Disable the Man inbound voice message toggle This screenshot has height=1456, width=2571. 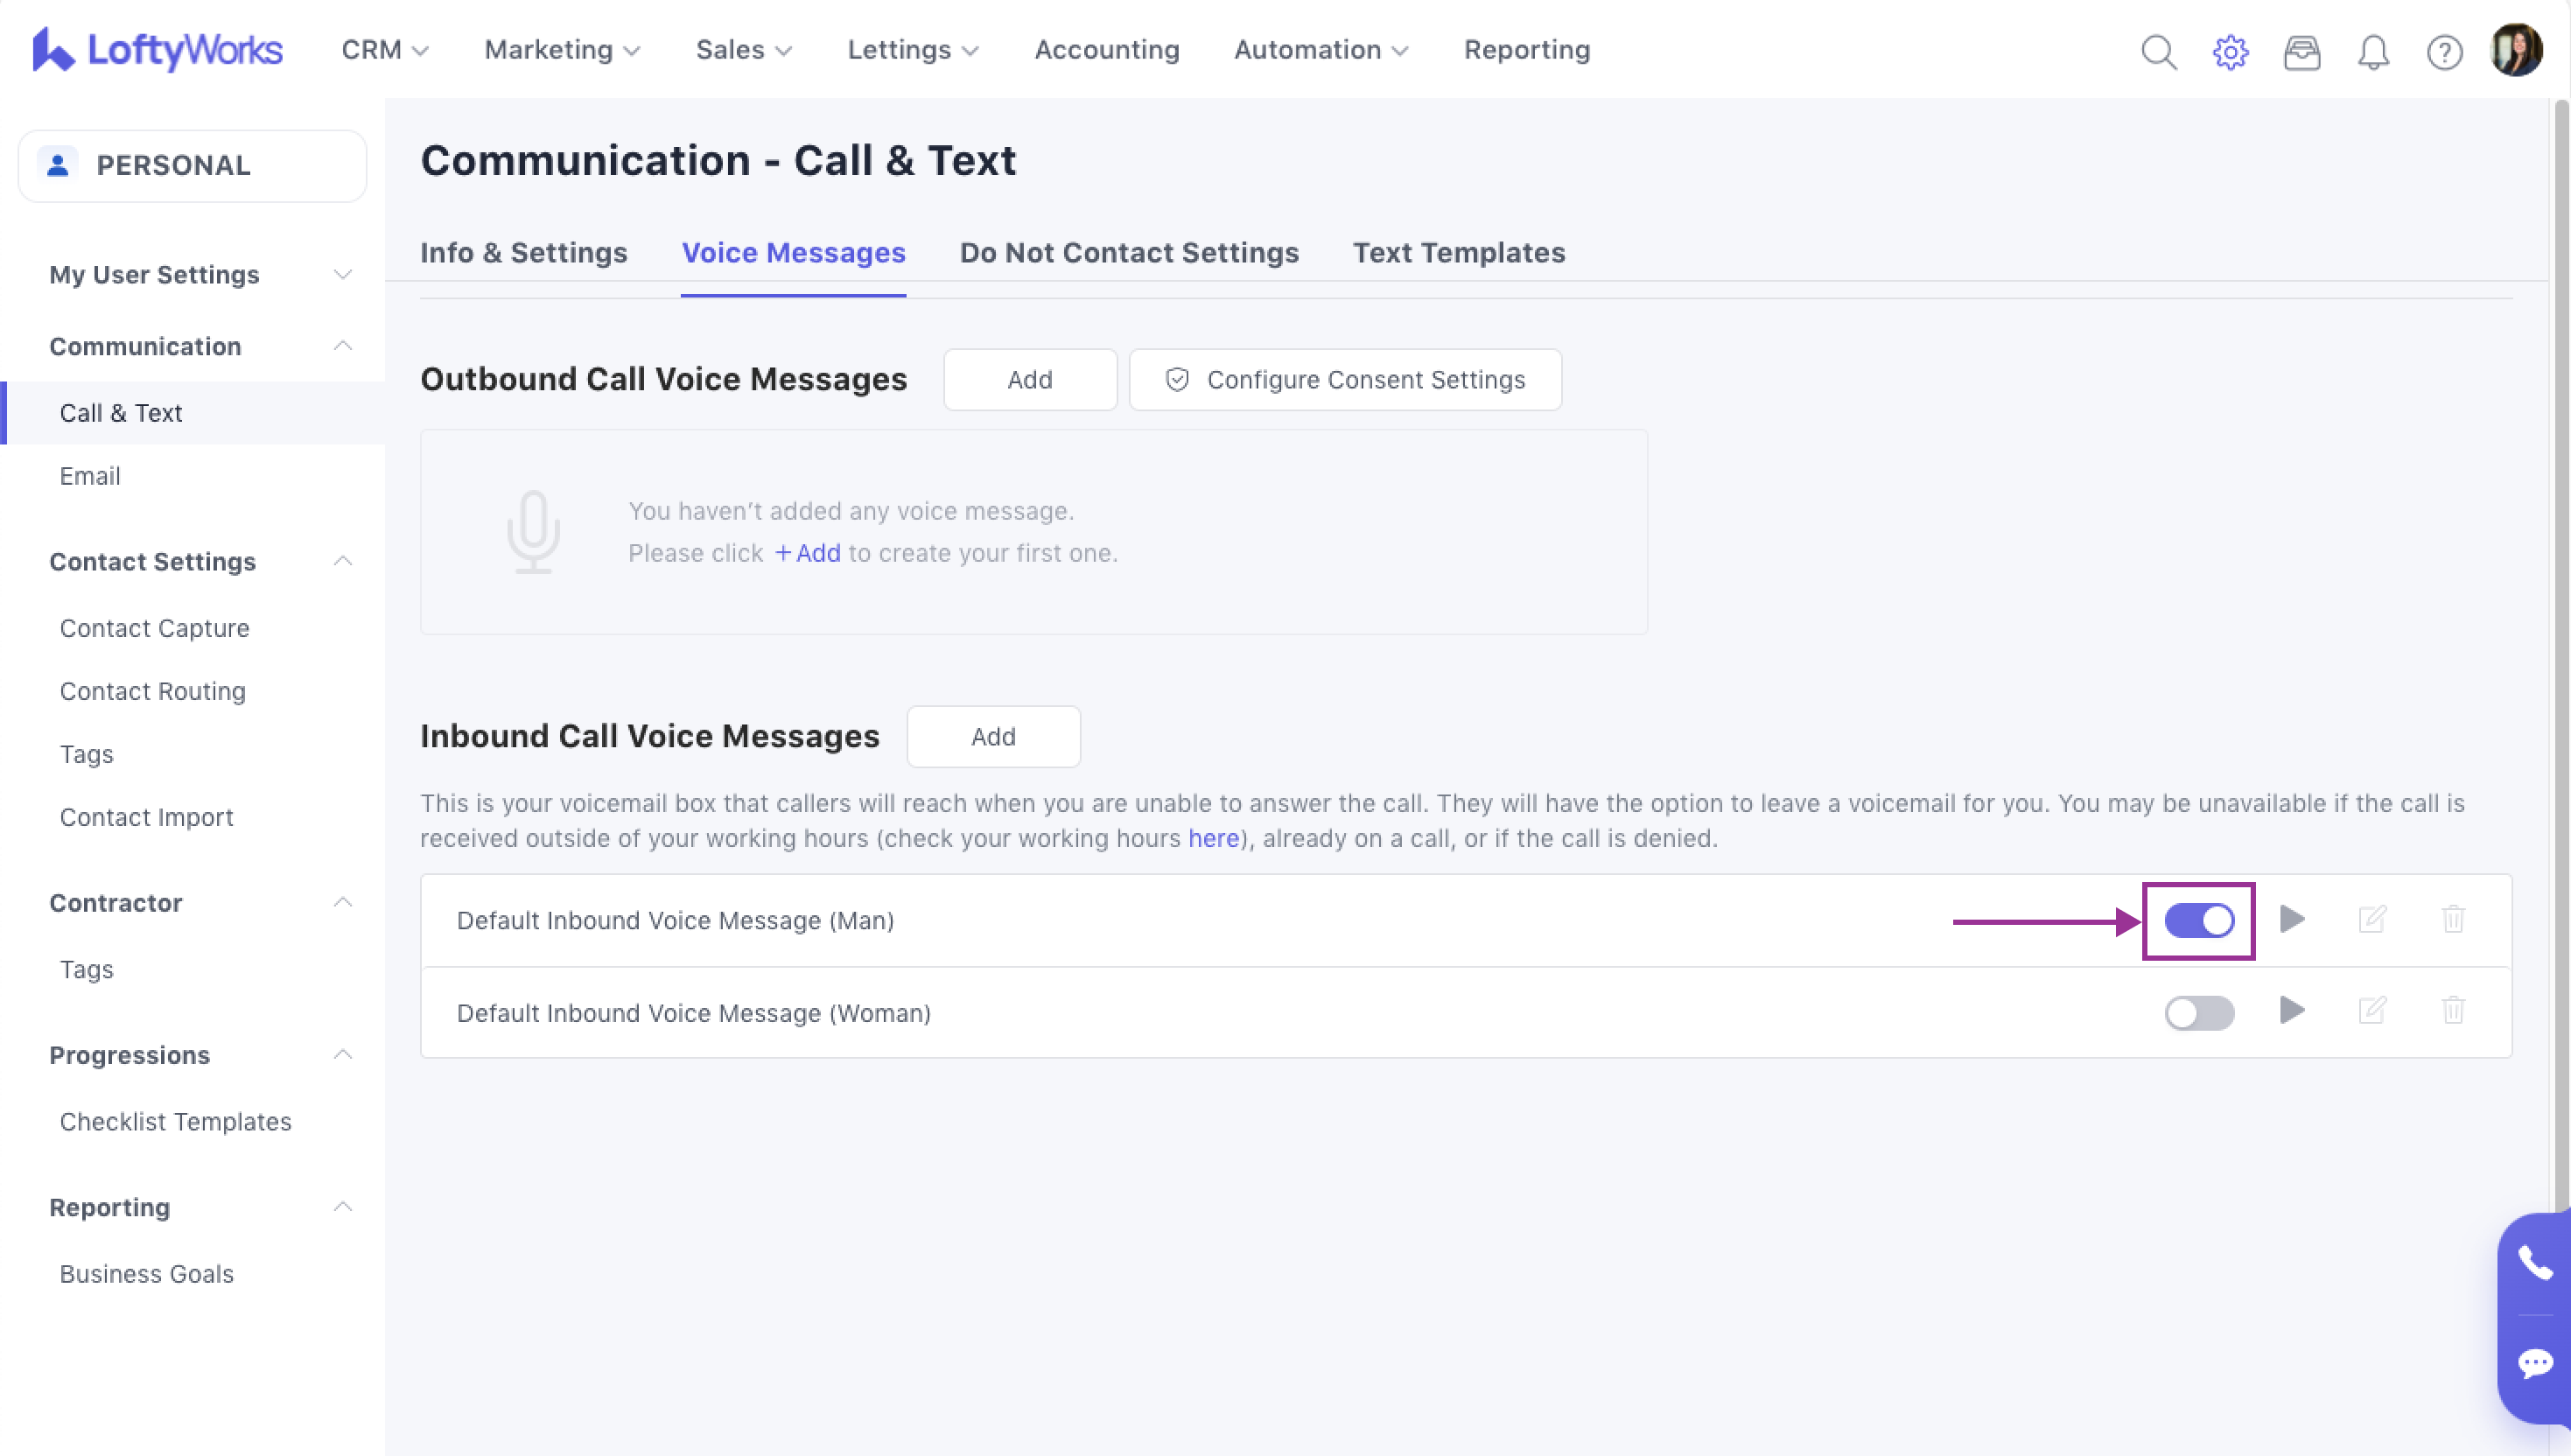tap(2199, 920)
